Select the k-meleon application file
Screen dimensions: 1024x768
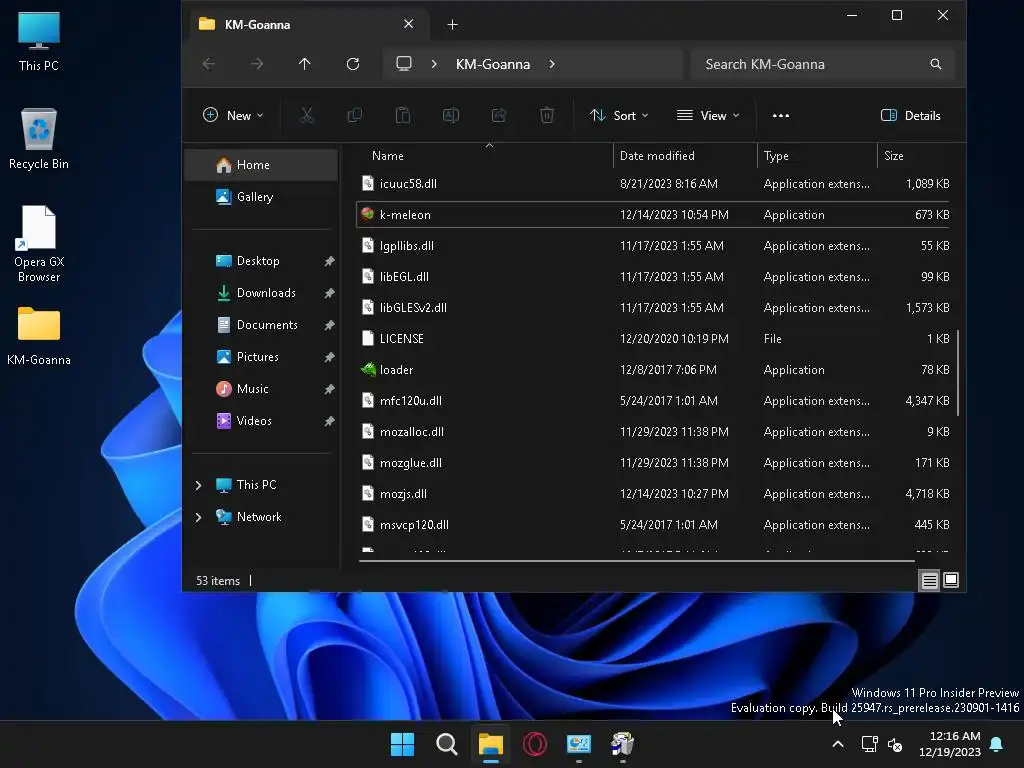pyautogui.click(x=653, y=214)
